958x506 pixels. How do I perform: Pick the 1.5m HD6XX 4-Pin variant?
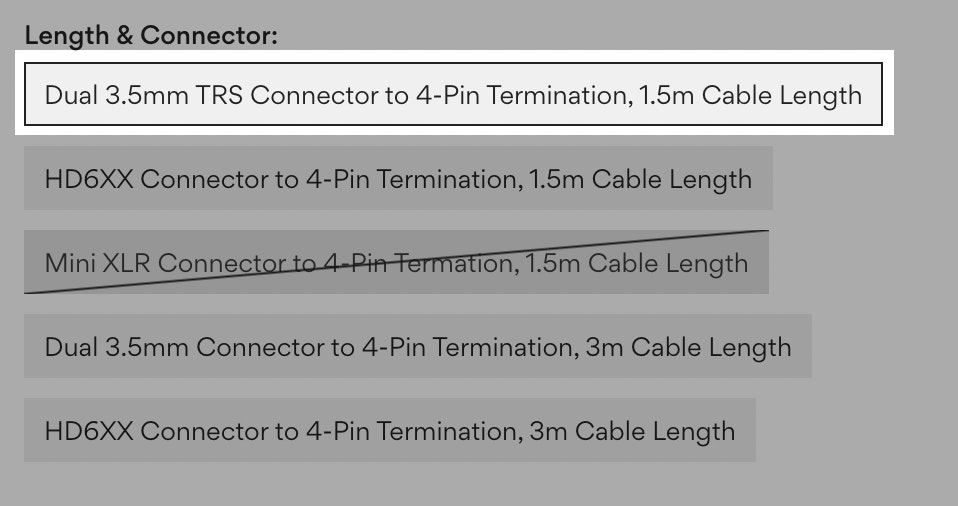pos(398,179)
